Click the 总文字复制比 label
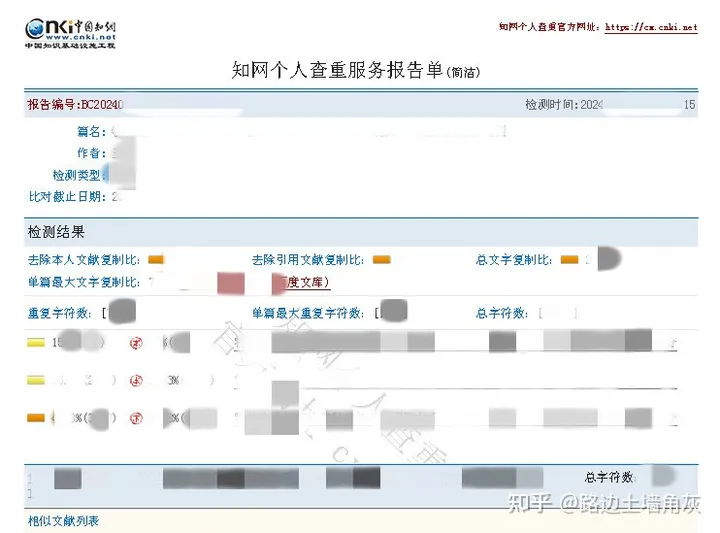This screenshot has height=533, width=720. coord(514,260)
